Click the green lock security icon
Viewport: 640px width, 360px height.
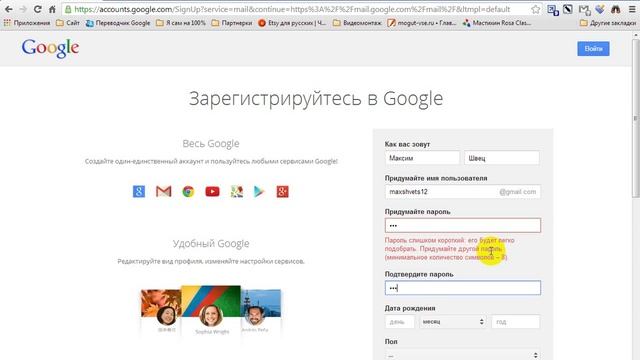68,9
